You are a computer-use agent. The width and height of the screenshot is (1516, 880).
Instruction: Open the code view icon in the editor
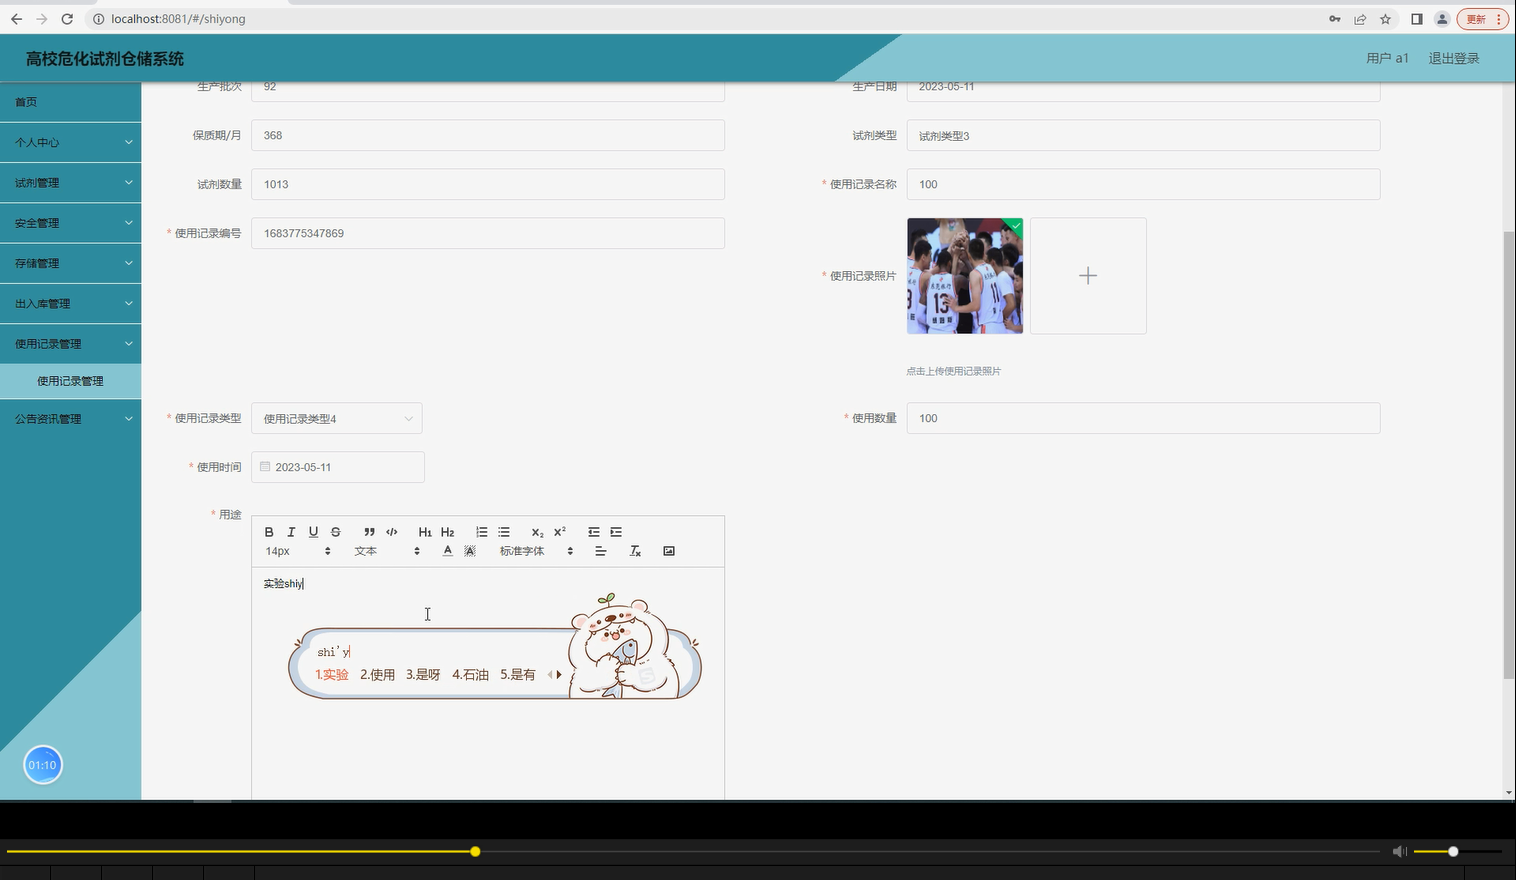point(391,531)
